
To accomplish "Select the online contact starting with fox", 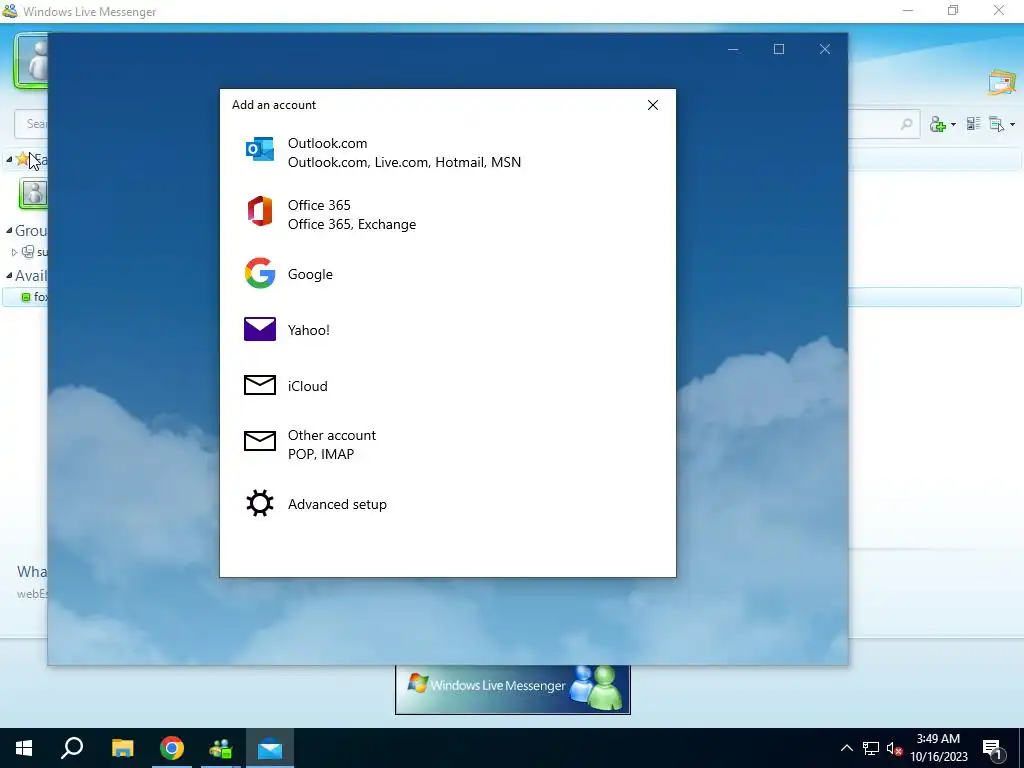I will pos(25,297).
